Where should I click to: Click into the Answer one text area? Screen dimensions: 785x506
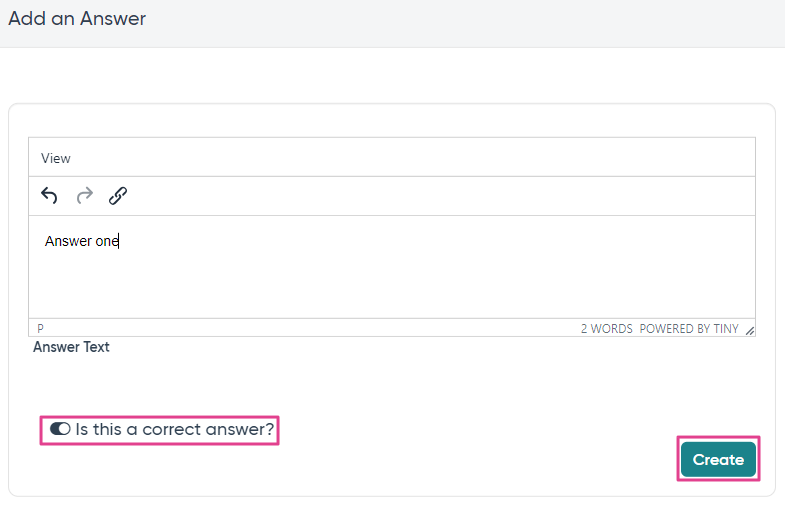(391, 267)
